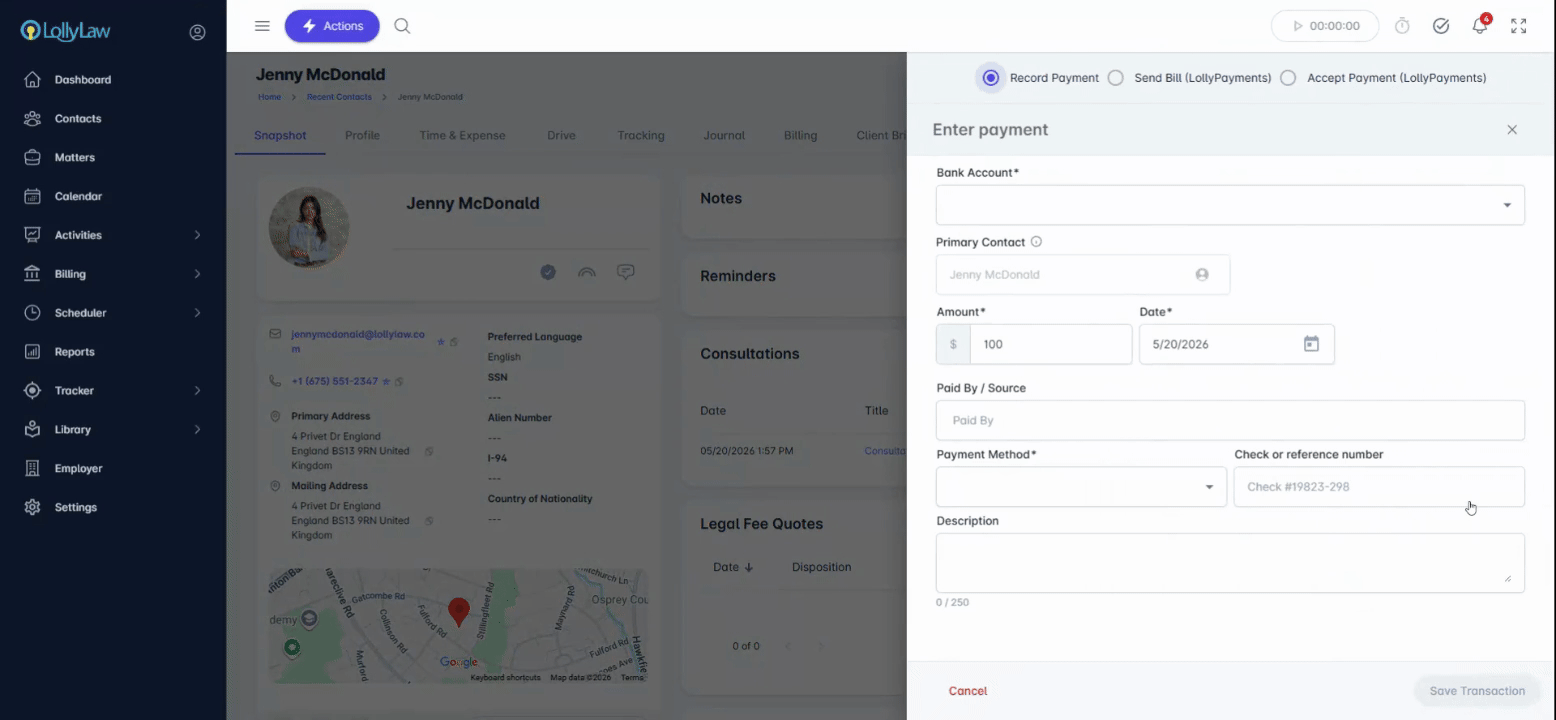Click the LollyLaw logo
Image resolution: width=1556 pixels, height=720 pixels.
(x=66, y=31)
